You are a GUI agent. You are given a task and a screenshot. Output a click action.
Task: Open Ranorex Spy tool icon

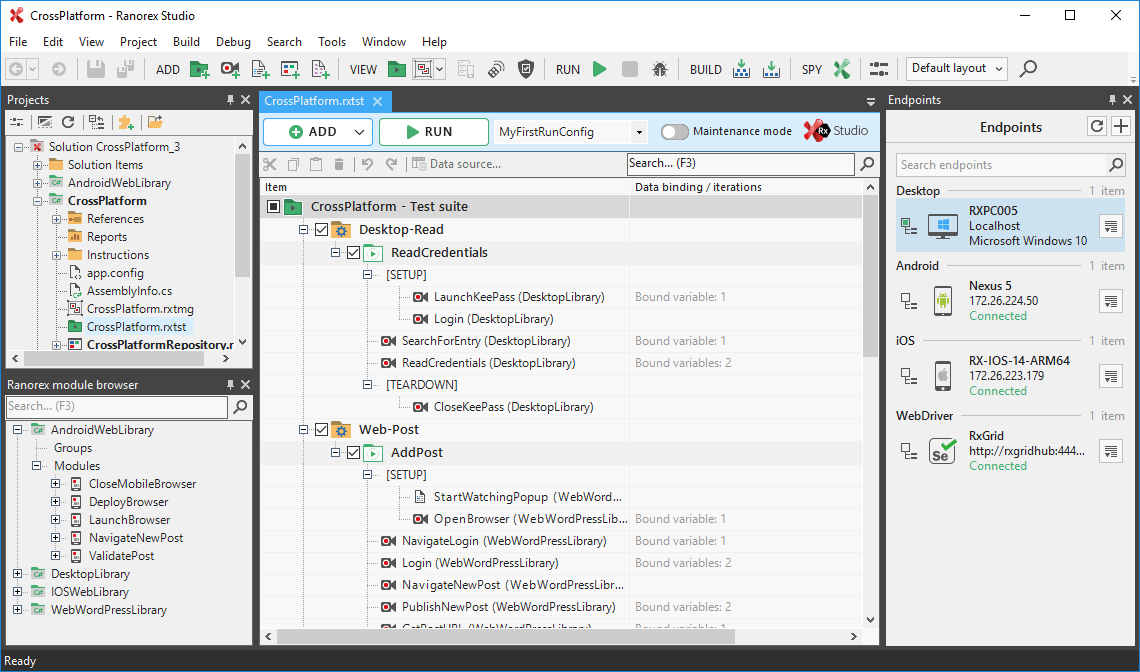coord(841,69)
